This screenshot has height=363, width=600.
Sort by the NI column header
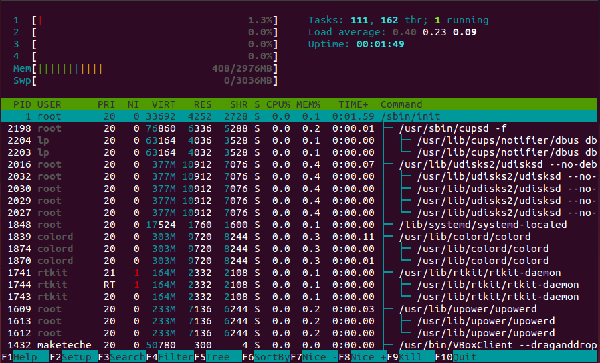pyautogui.click(x=133, y=104)
